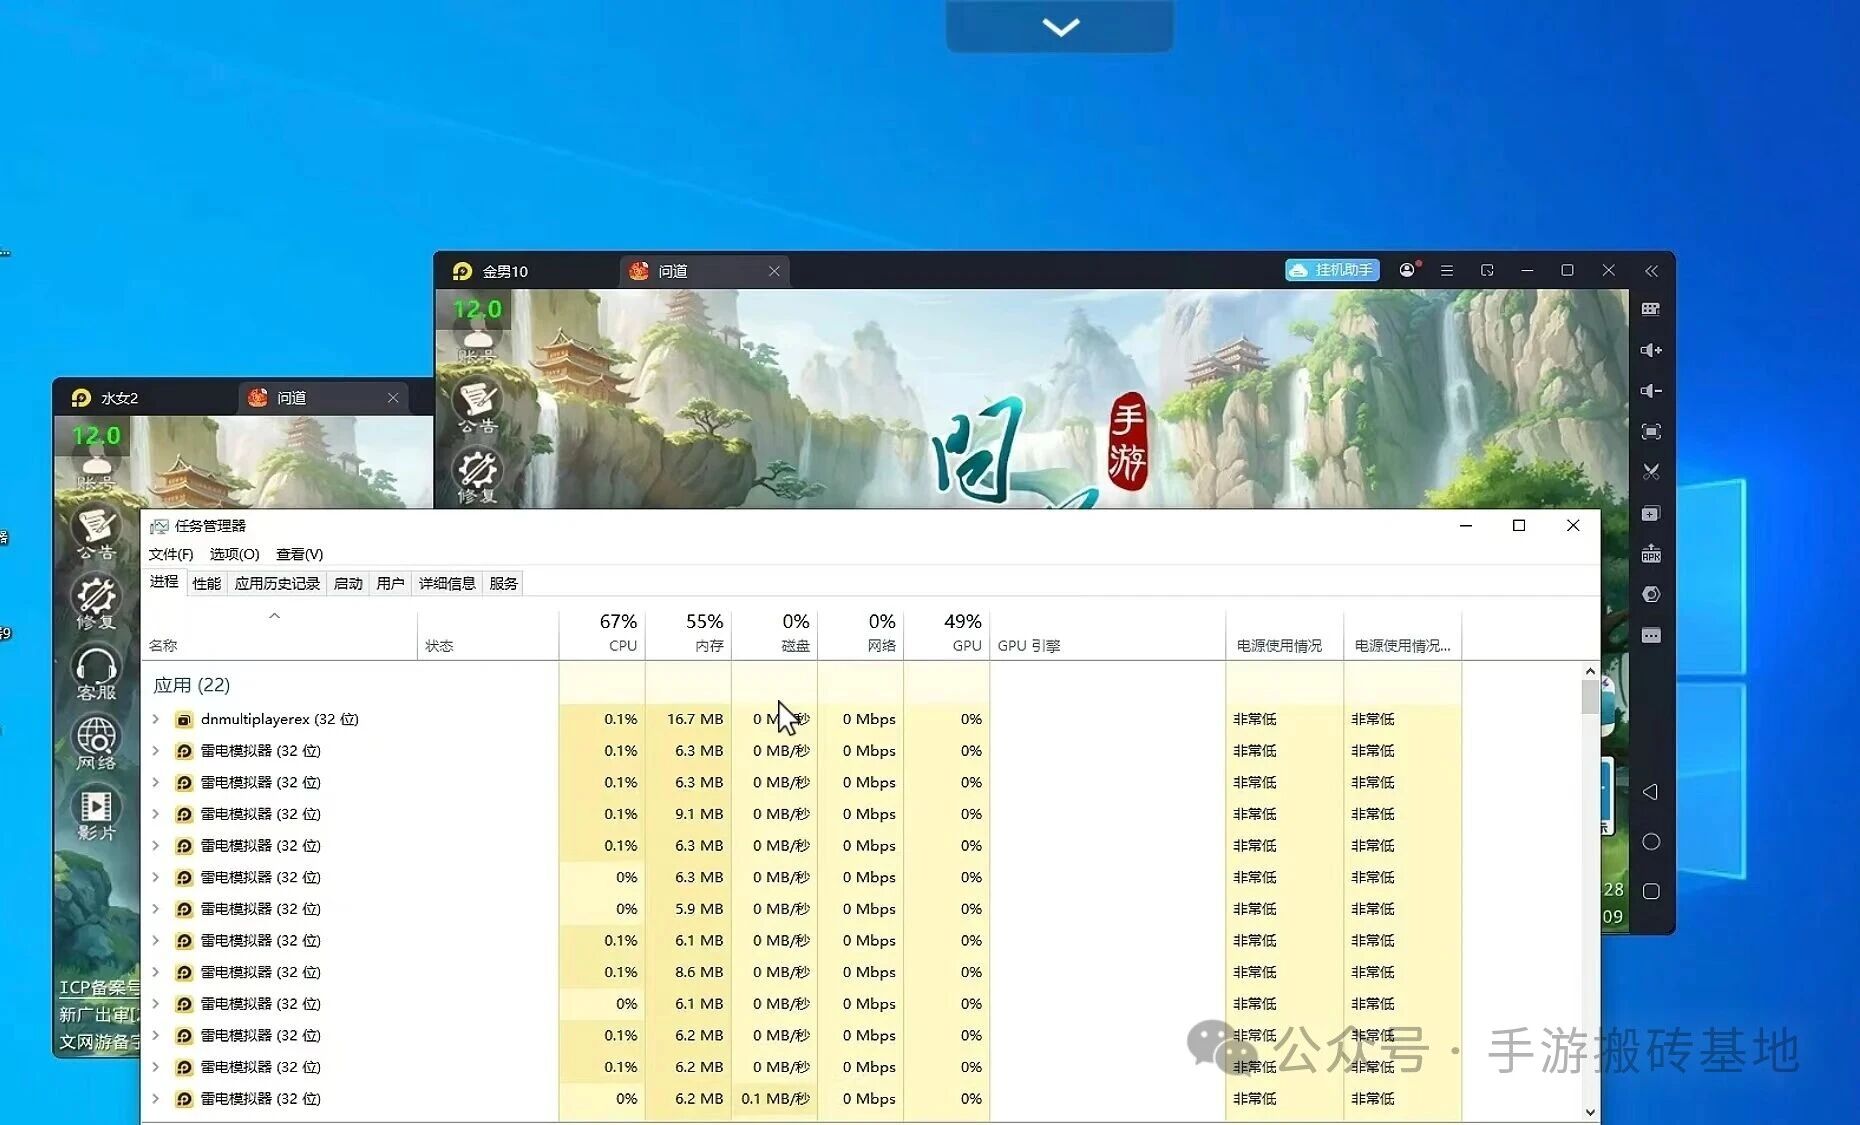Expand the 雷电模拟器 row with 9.1 MB memory
This screenshot has width=1860, height=1125.
[156, 814]
